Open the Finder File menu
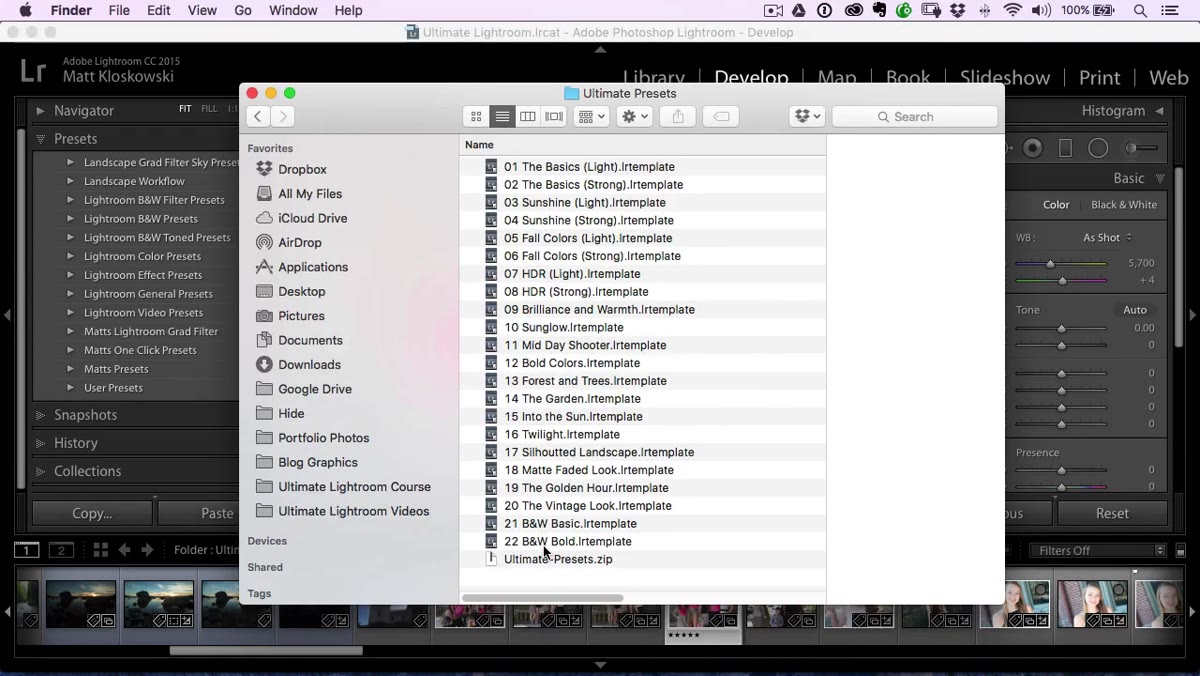The image size is (1200, 676). [x=119, y=10]
